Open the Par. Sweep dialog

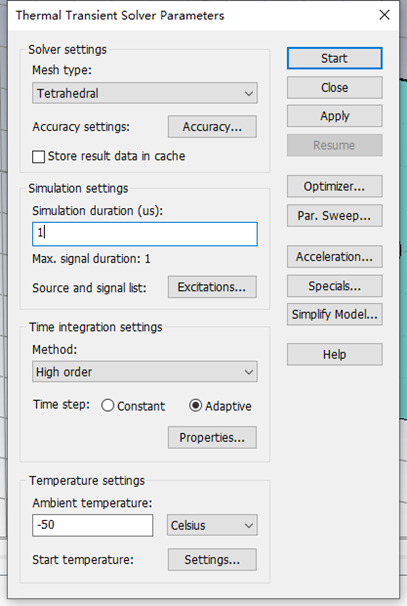[334, 216]
